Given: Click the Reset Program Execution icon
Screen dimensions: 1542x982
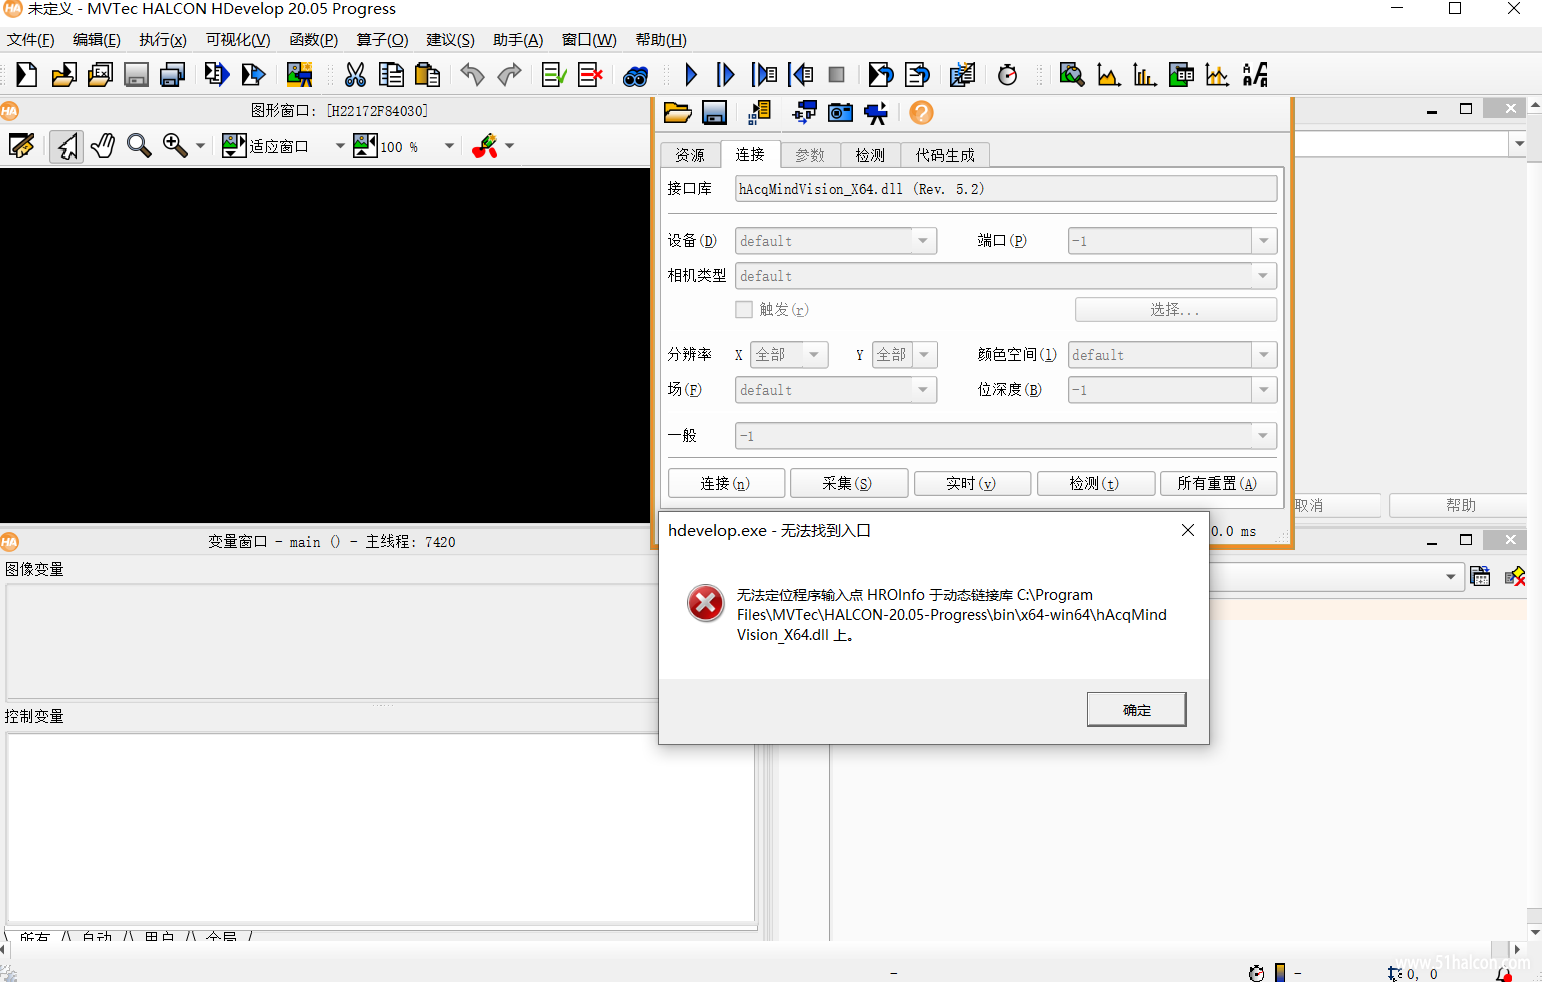Looking at the screenshot, I should pyautogui.click(x=880, y=75).
